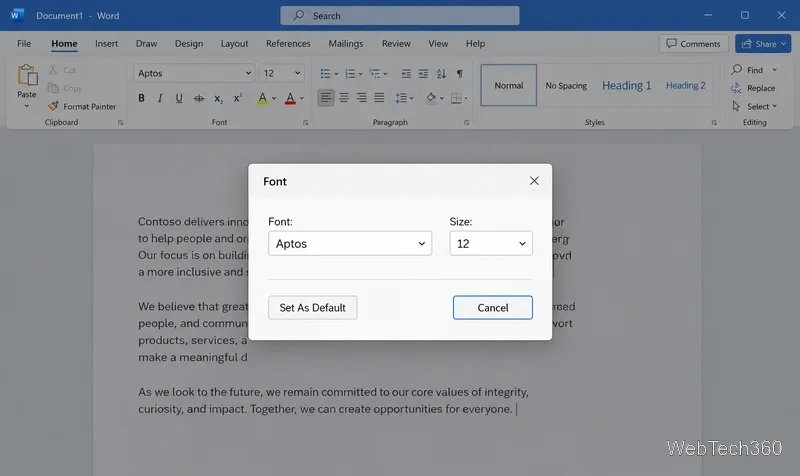
Task: Switch to the Design tab
Action: click(x=189, y=43)
